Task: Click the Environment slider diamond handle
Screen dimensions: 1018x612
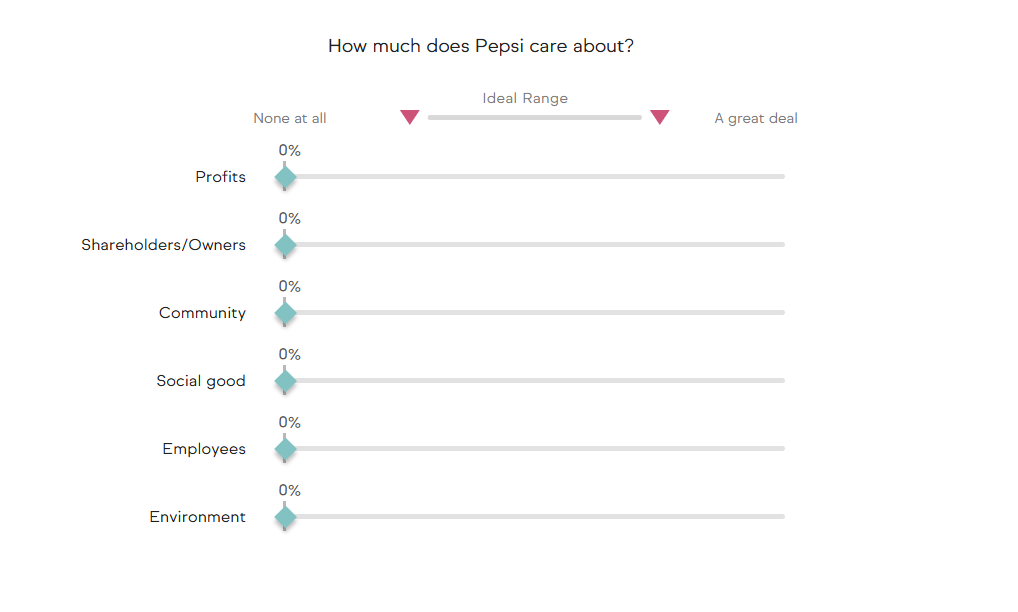Action: tap(285, 517)
